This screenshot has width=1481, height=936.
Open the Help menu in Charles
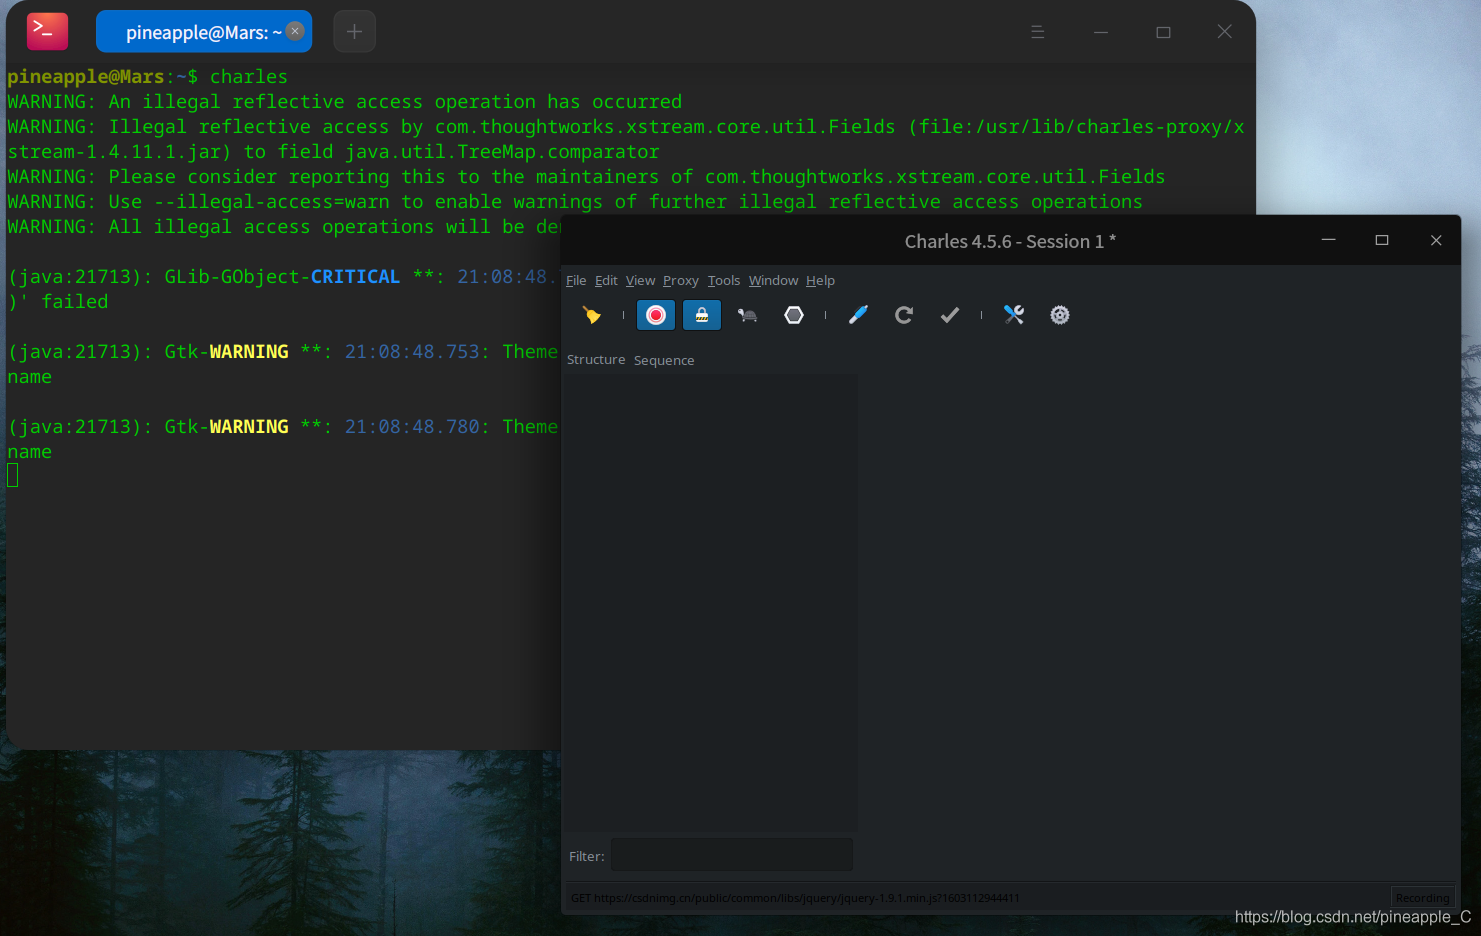821,281
